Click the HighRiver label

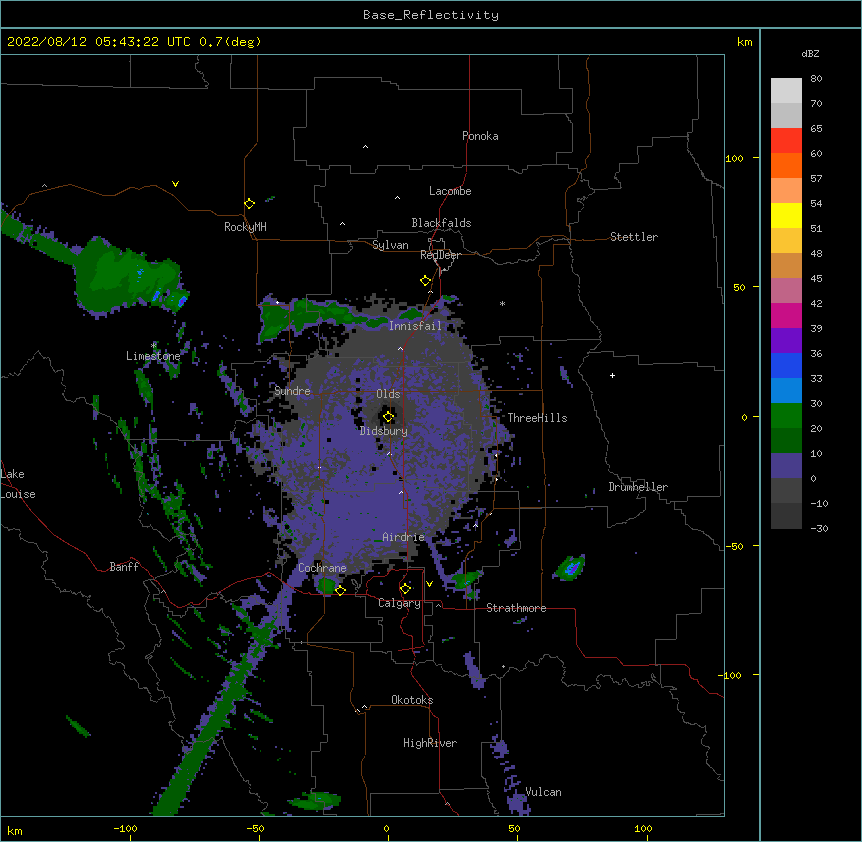pos(430,743)
